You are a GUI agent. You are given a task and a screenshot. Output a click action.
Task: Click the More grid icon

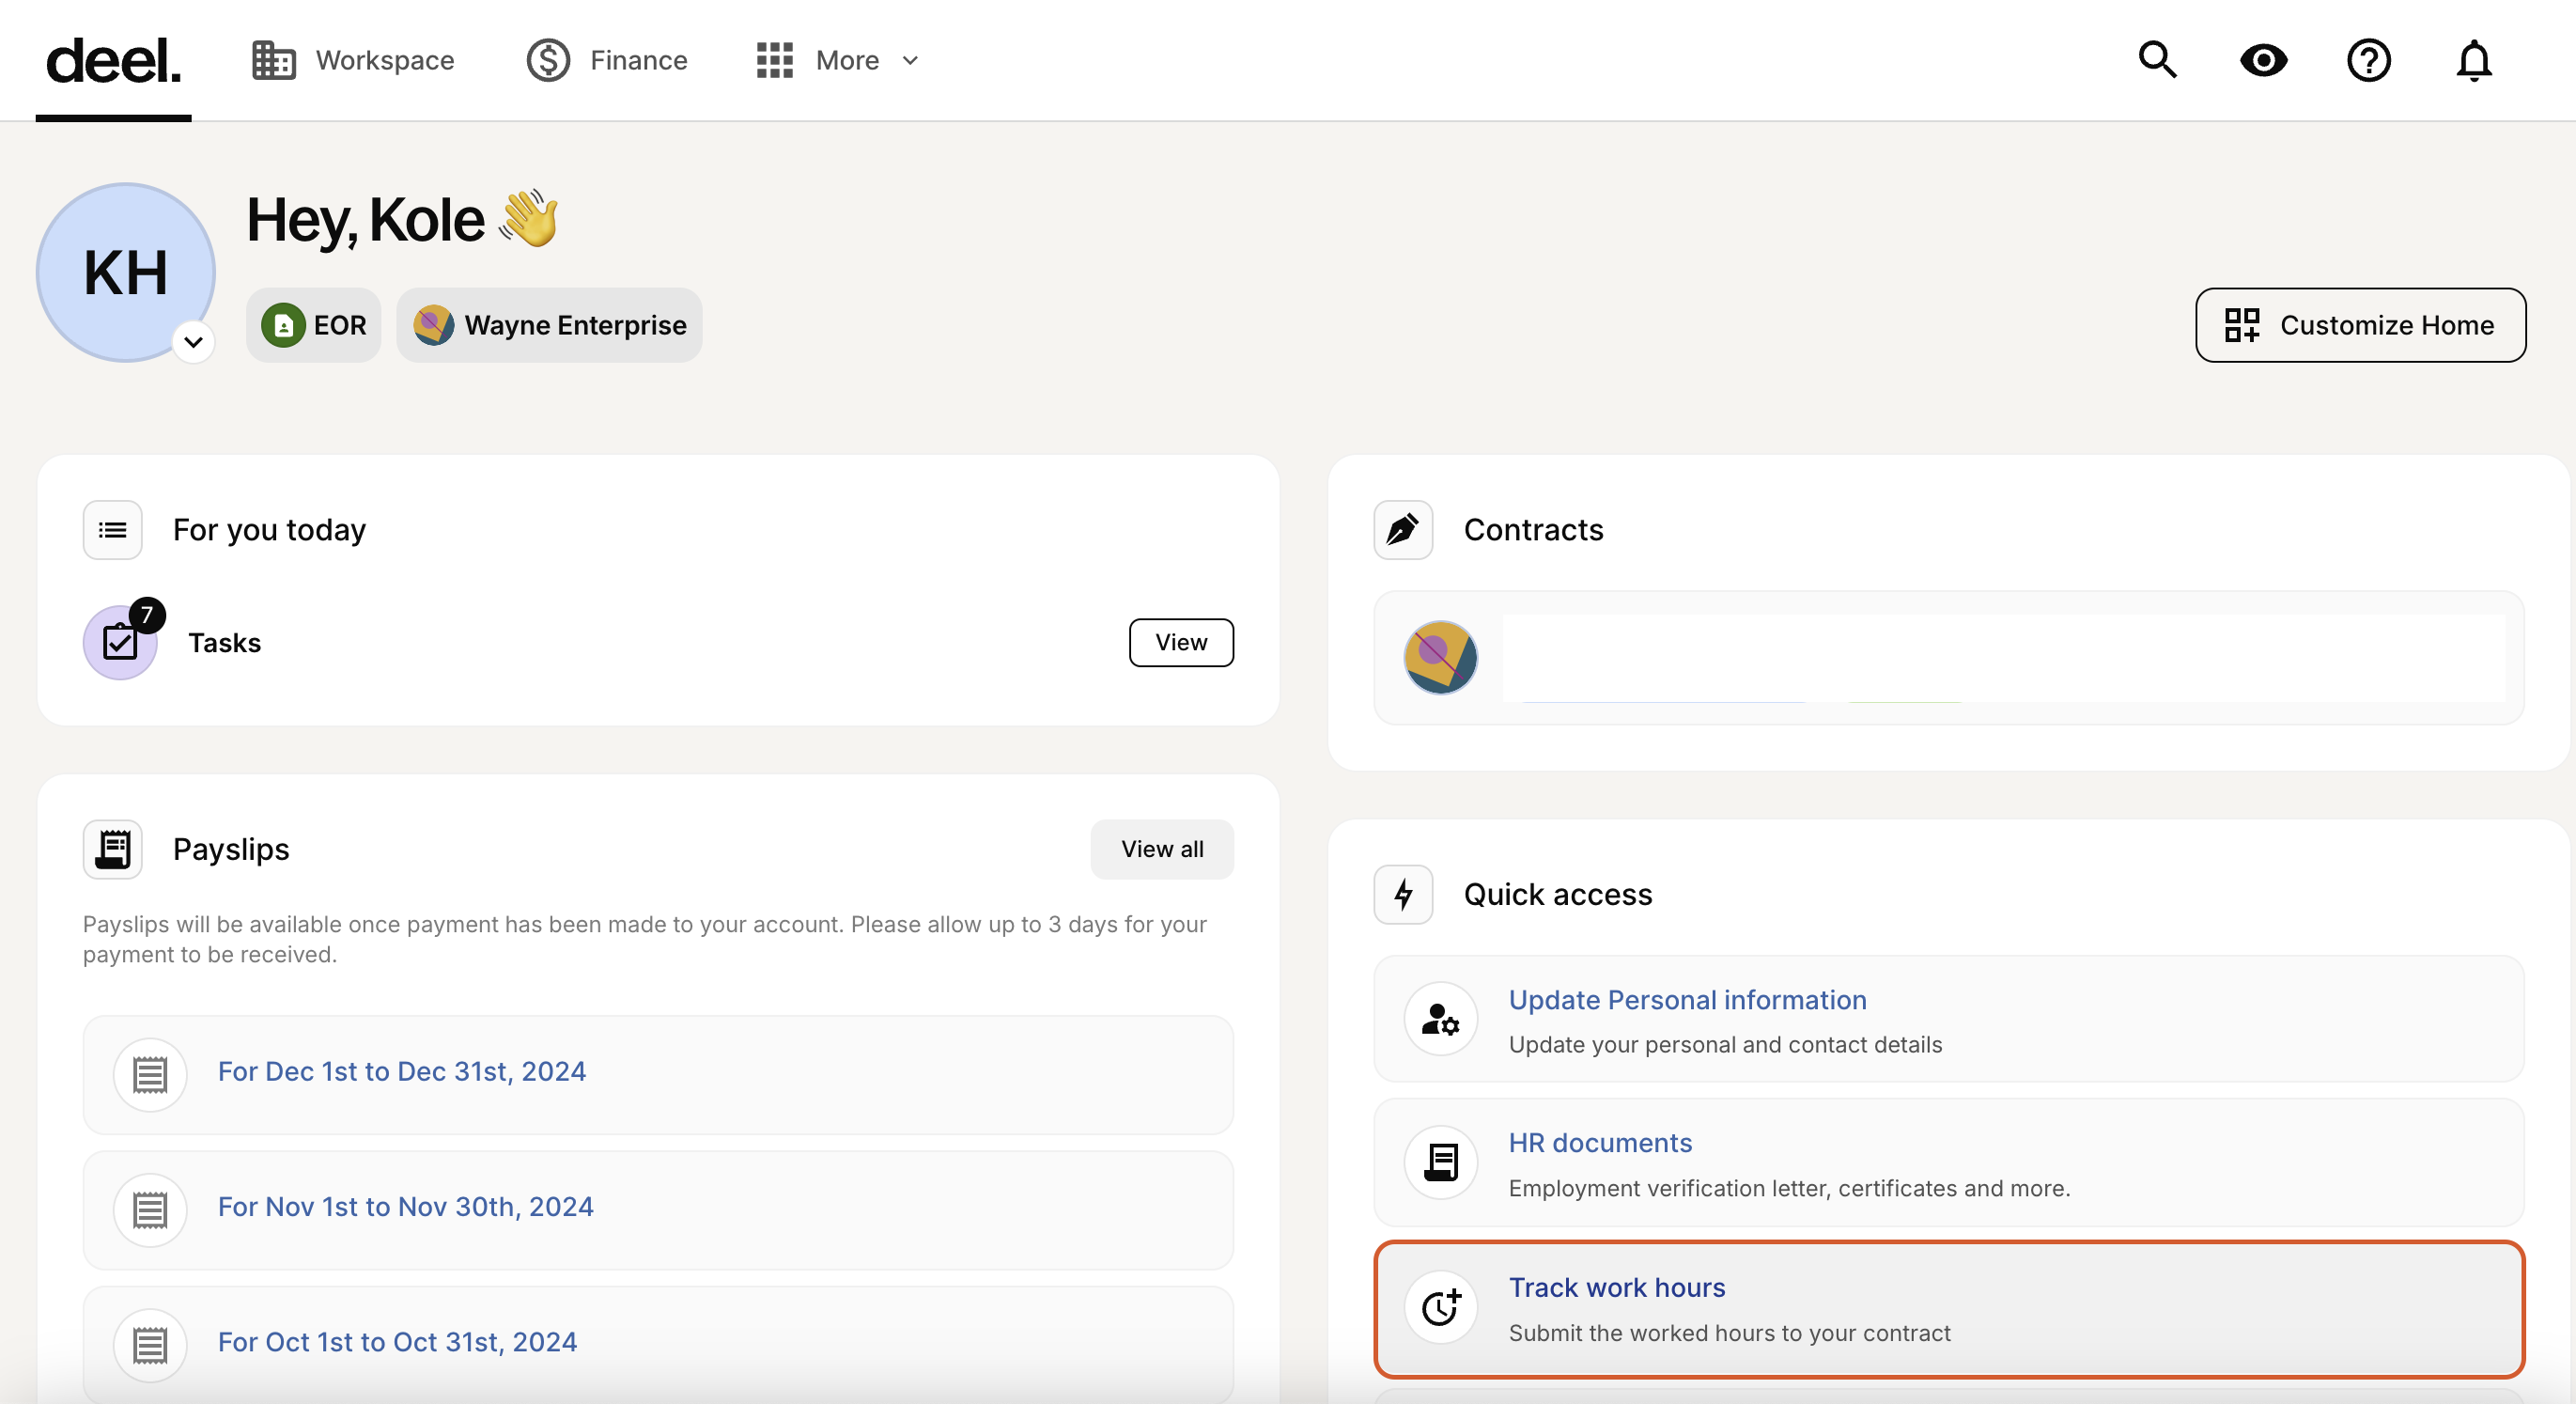(774, 60)
